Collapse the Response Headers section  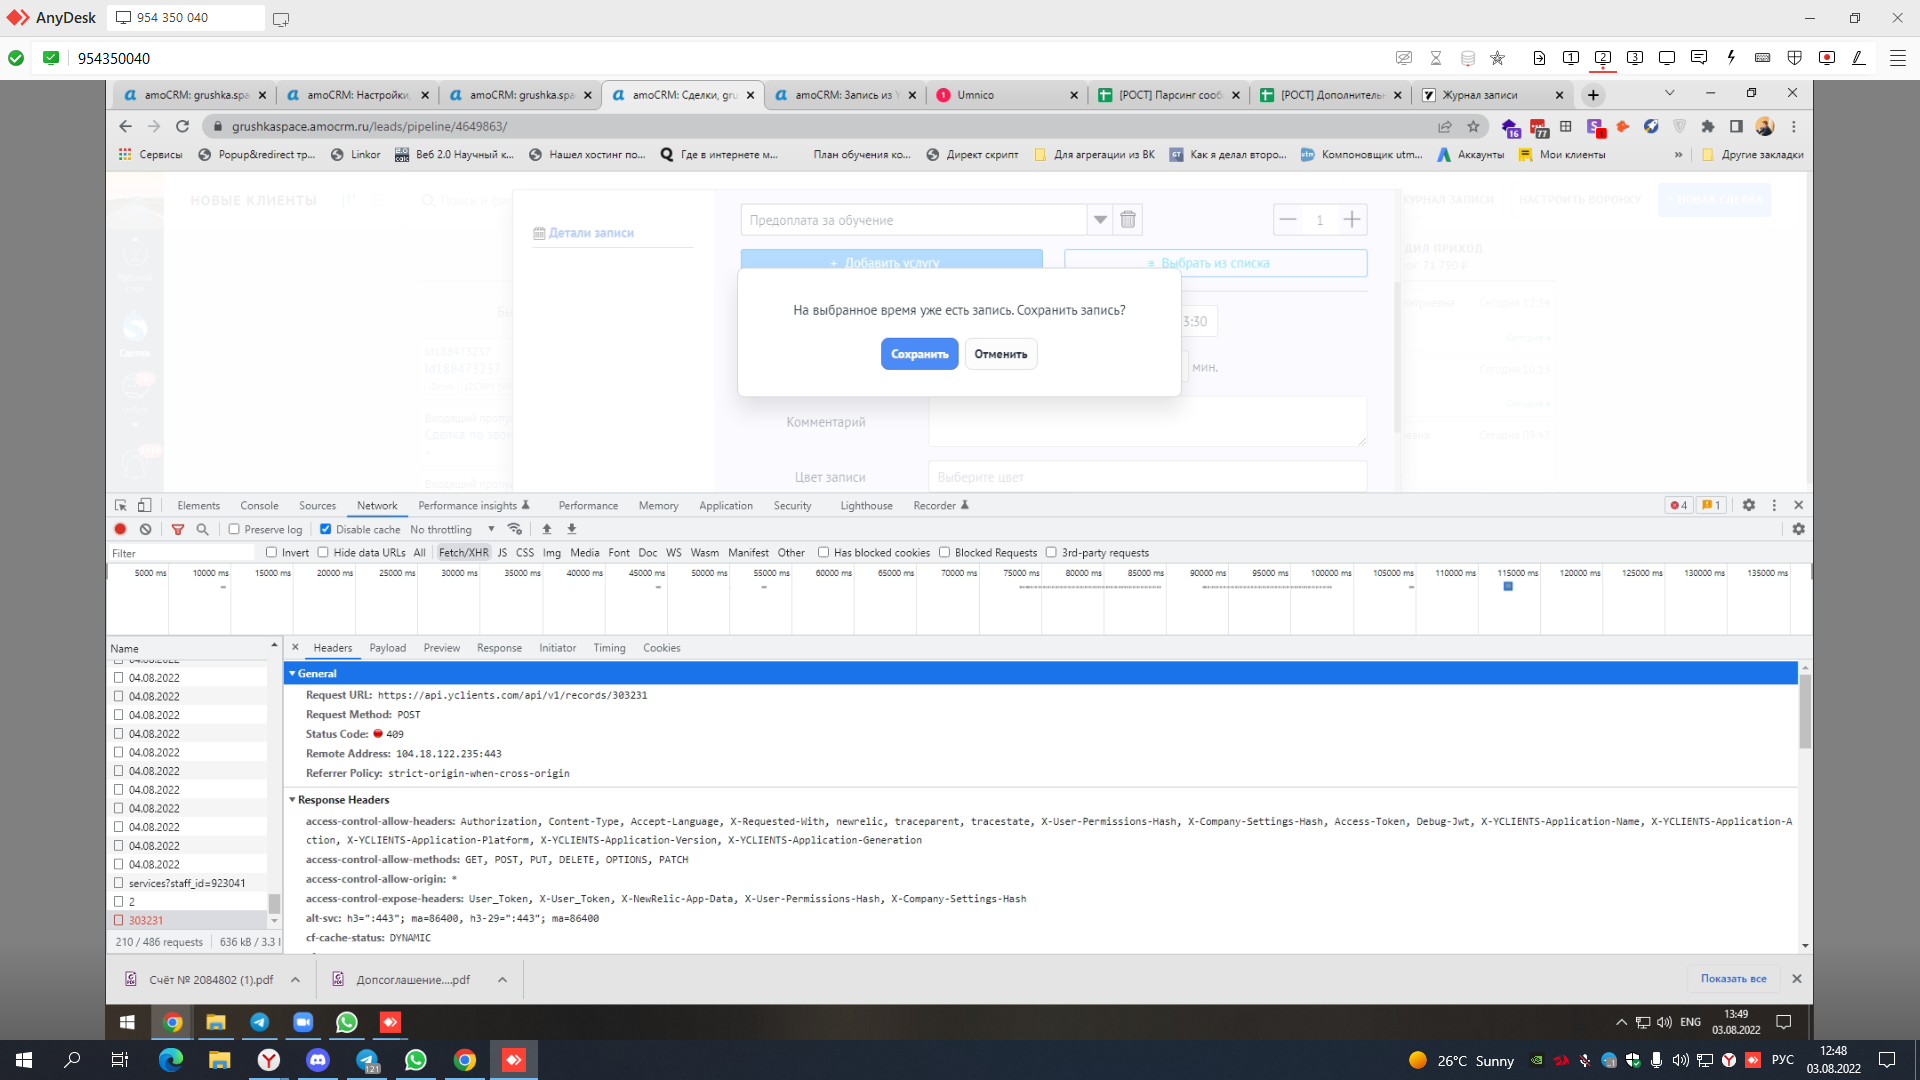tap(293, 800)
